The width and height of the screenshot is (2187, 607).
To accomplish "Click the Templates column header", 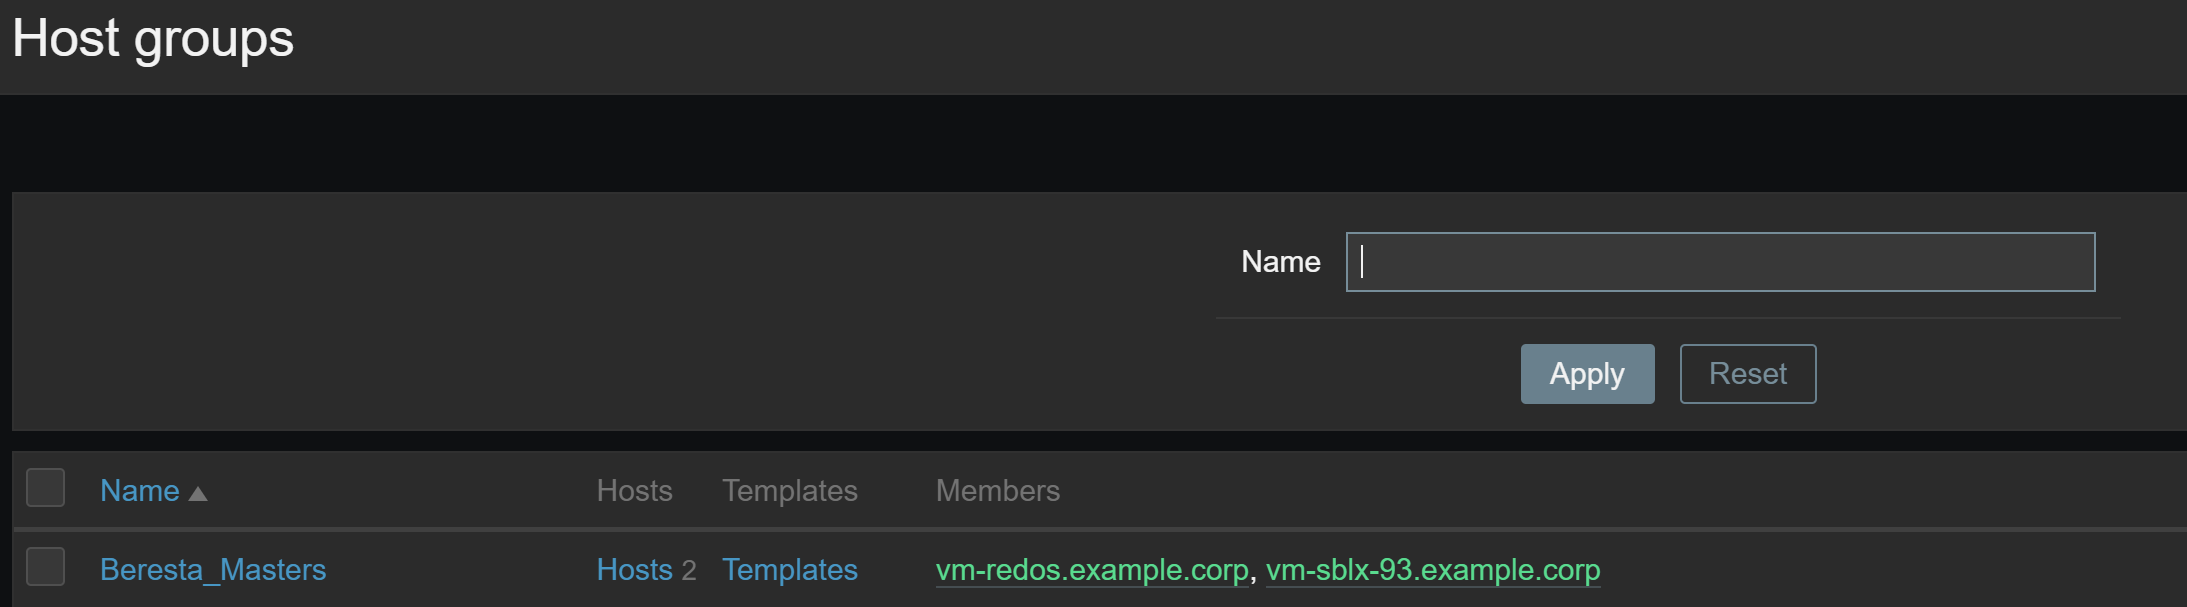I will 789,490.
